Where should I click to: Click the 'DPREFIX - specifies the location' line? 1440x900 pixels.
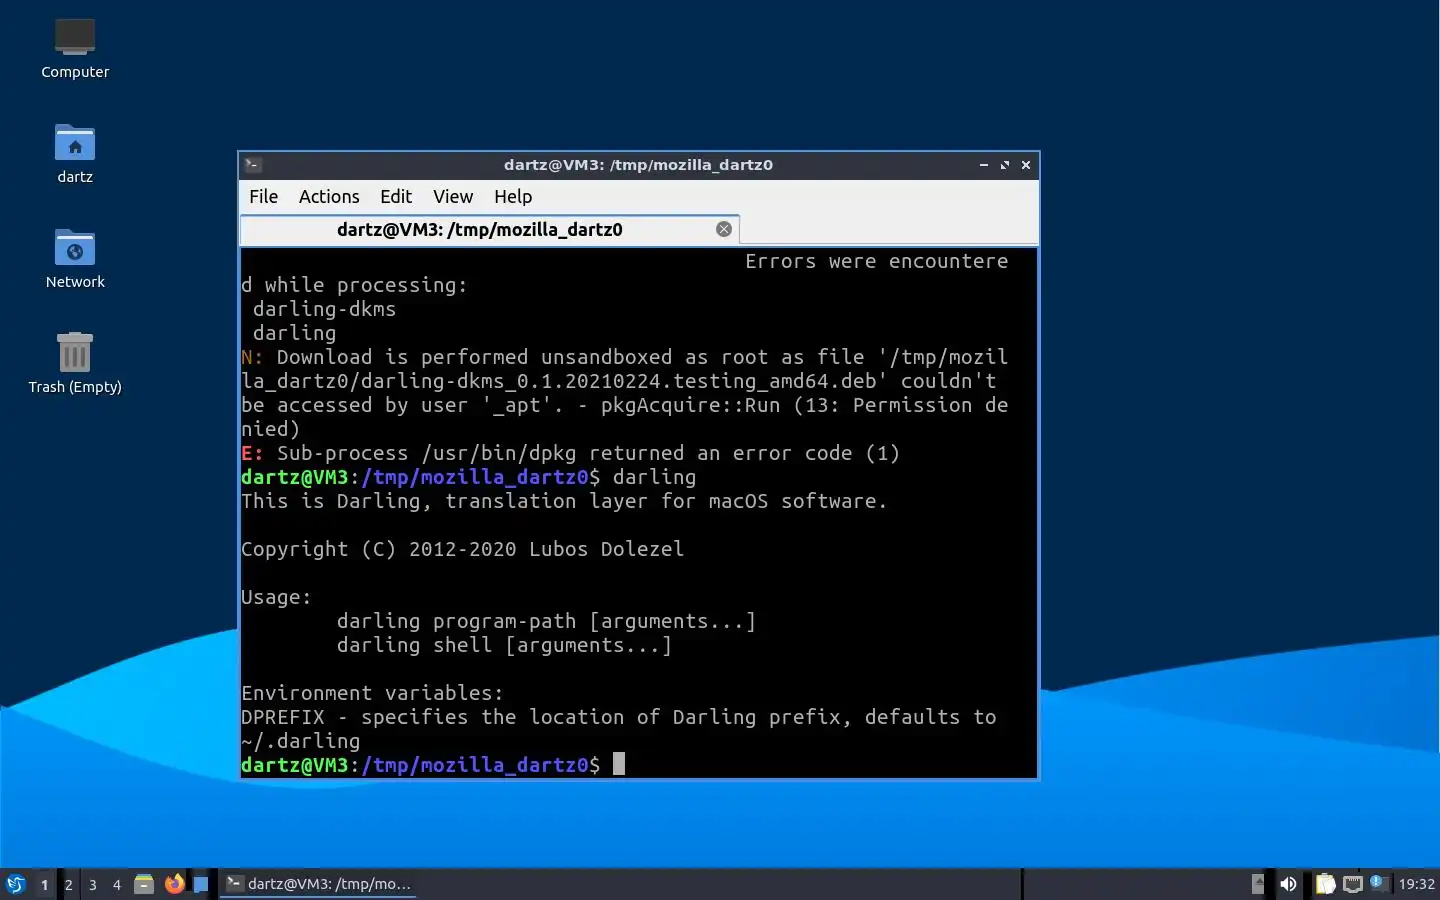[x=618, y=717]
